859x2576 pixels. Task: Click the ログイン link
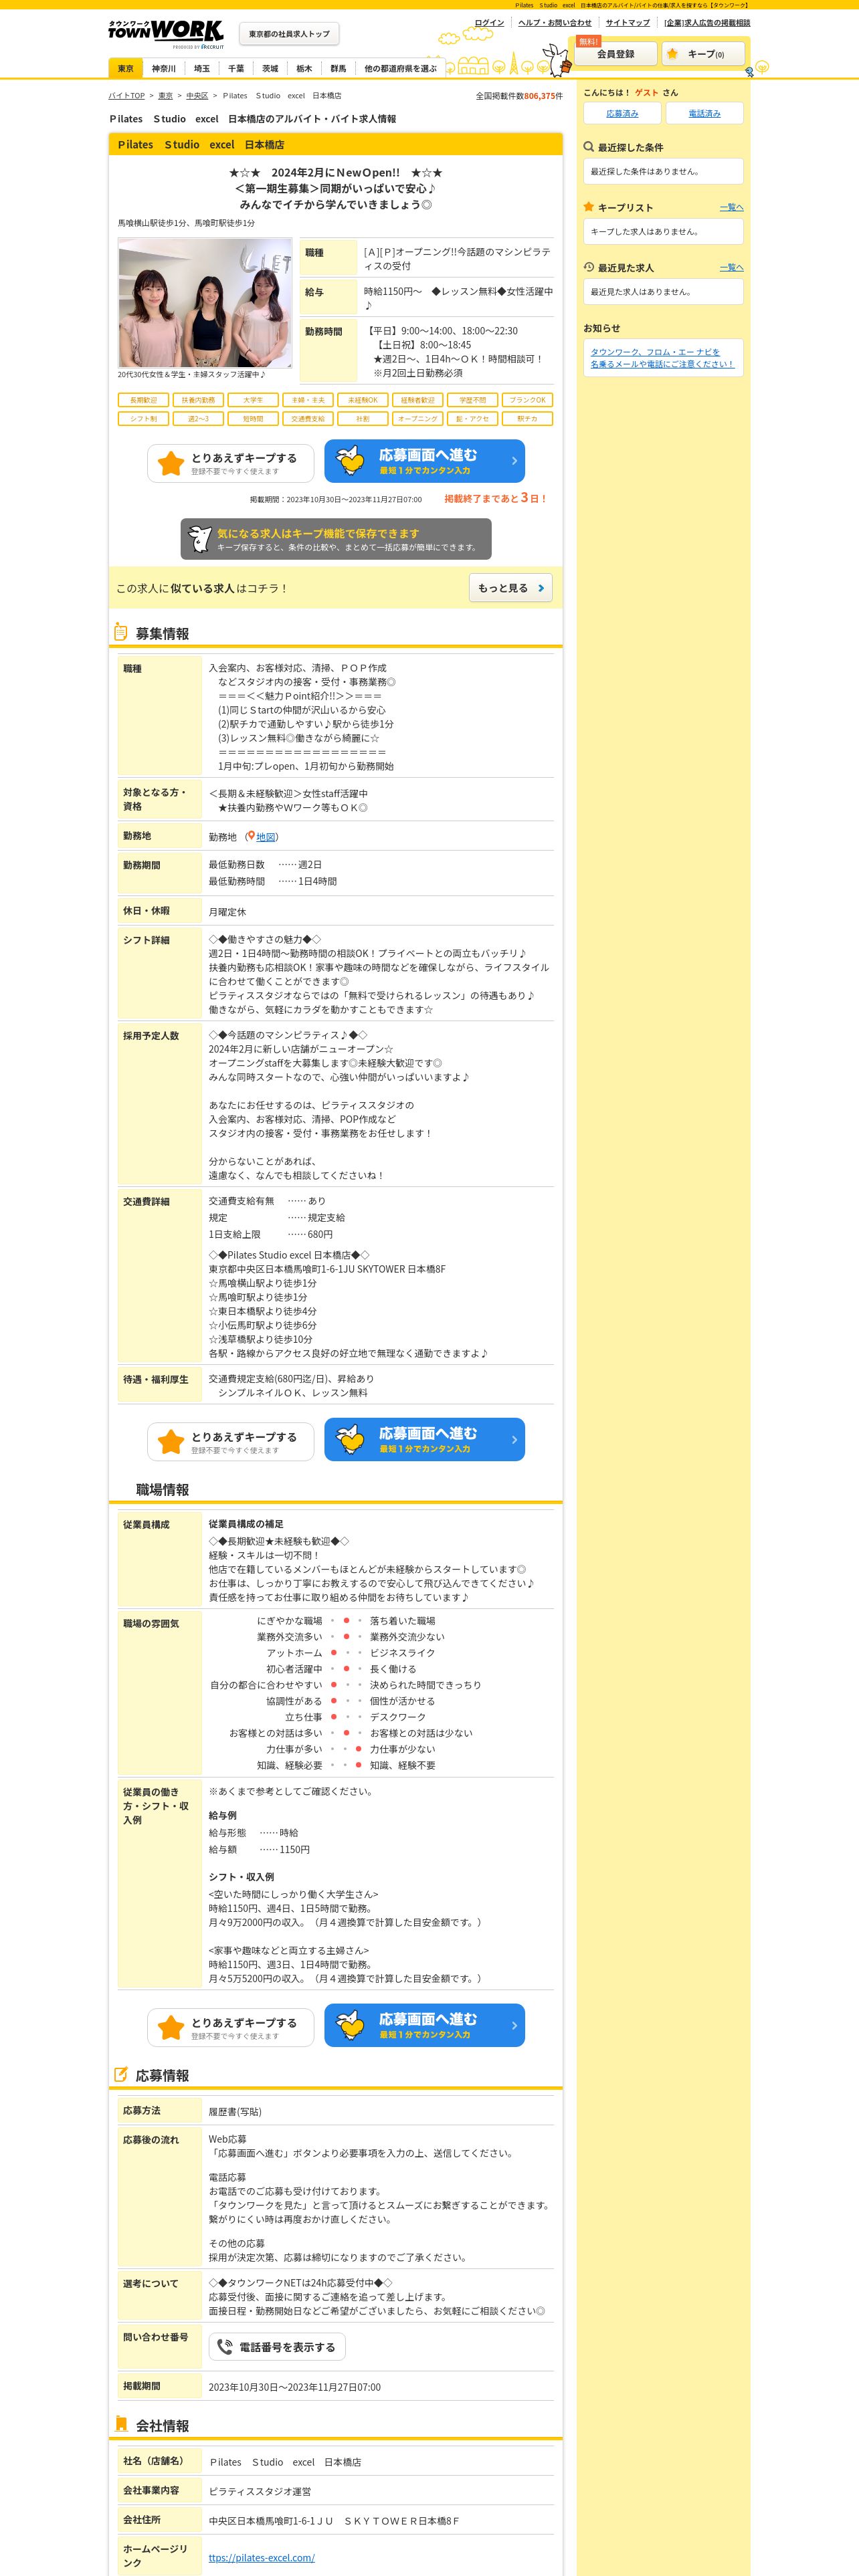tap(489, 23)
